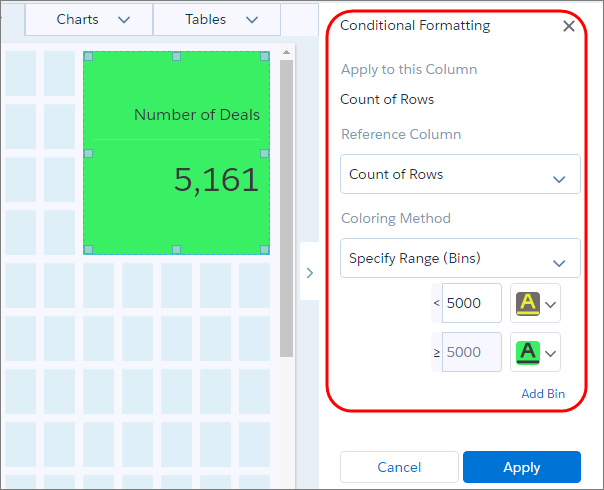Click the top-left resize handle of the green widget
This screenshot has height=490, width=604.
click(88, 57)
